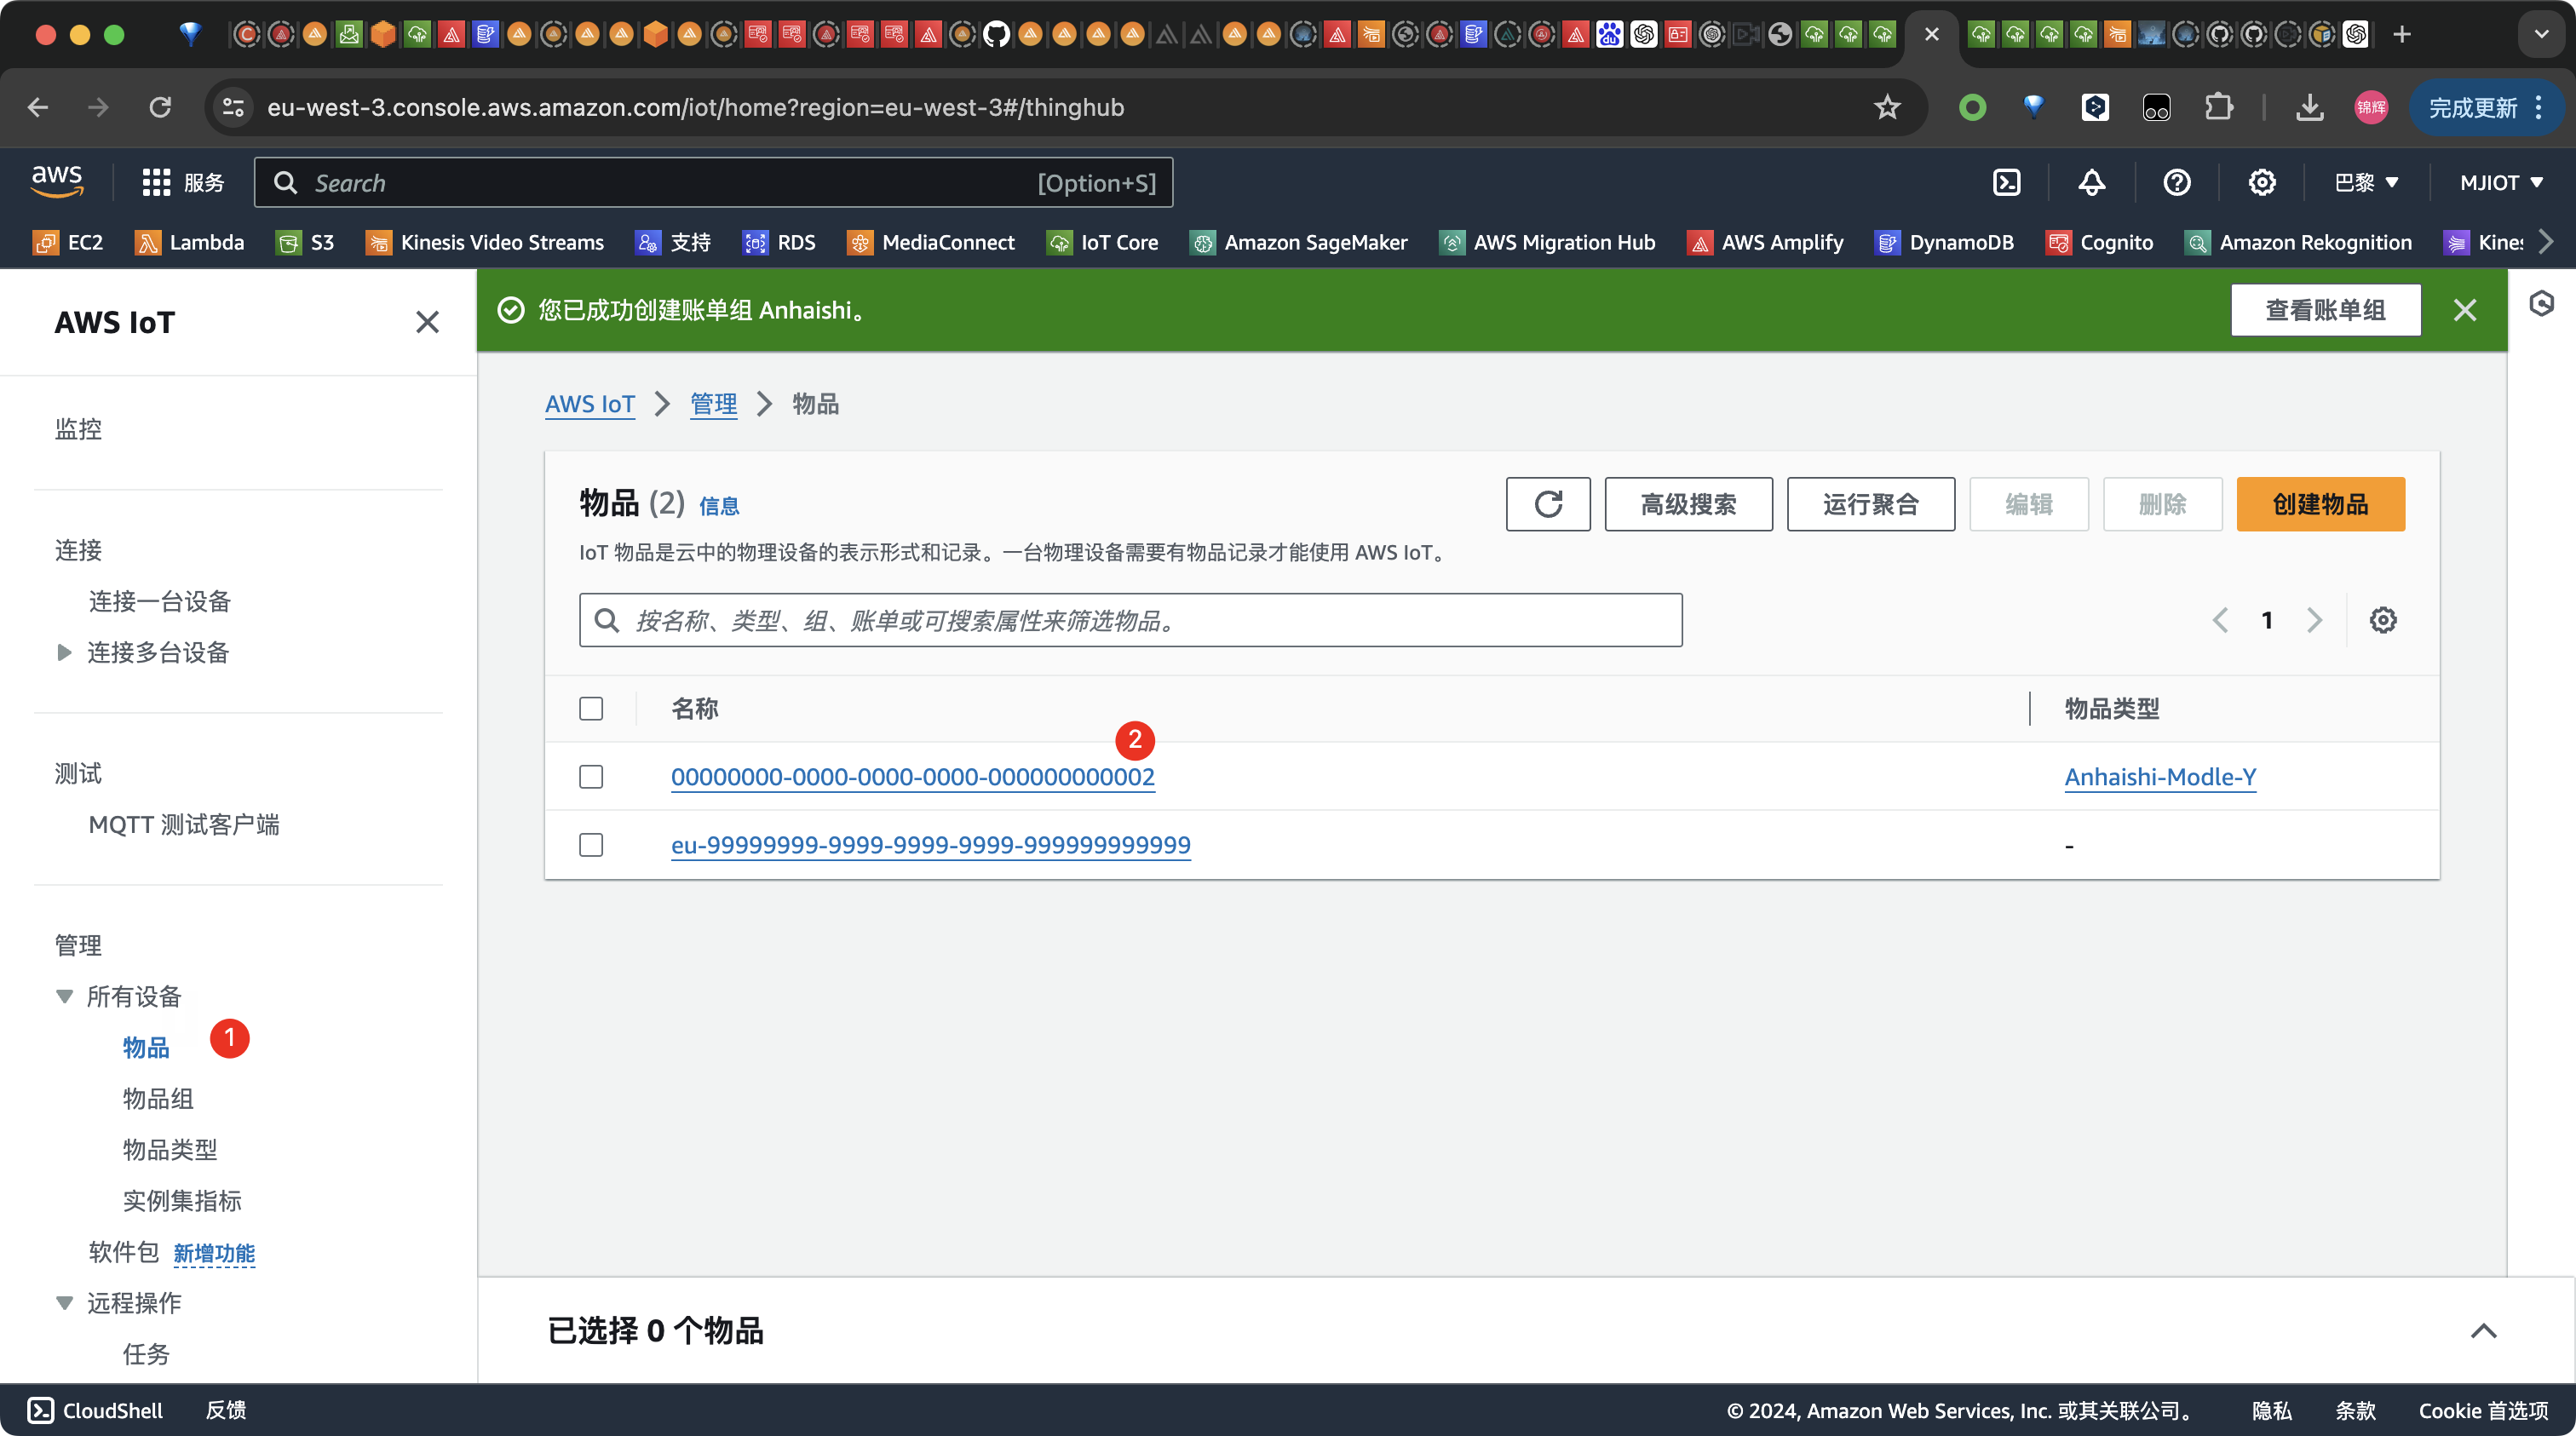Close the AWS IoT sidebar
This screenshot has width=2576, height=1436.
pyautogui.click(x=427, y=322)
